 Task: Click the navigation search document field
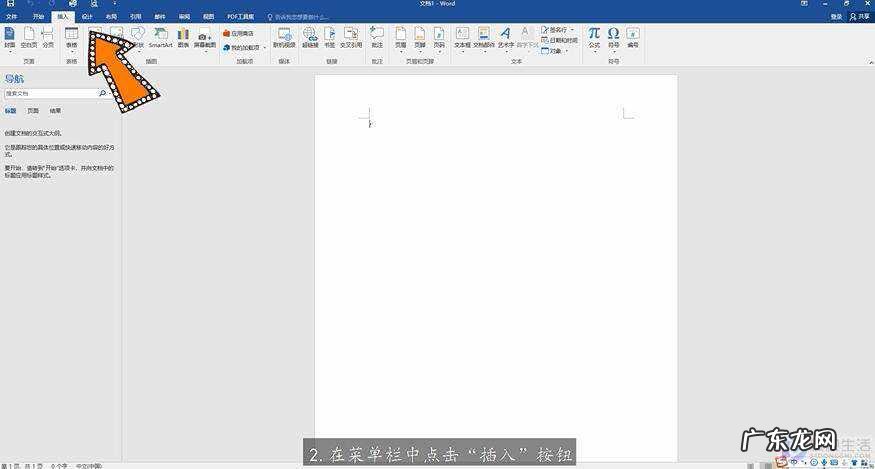pyautogui.click(x=51, y=94)
